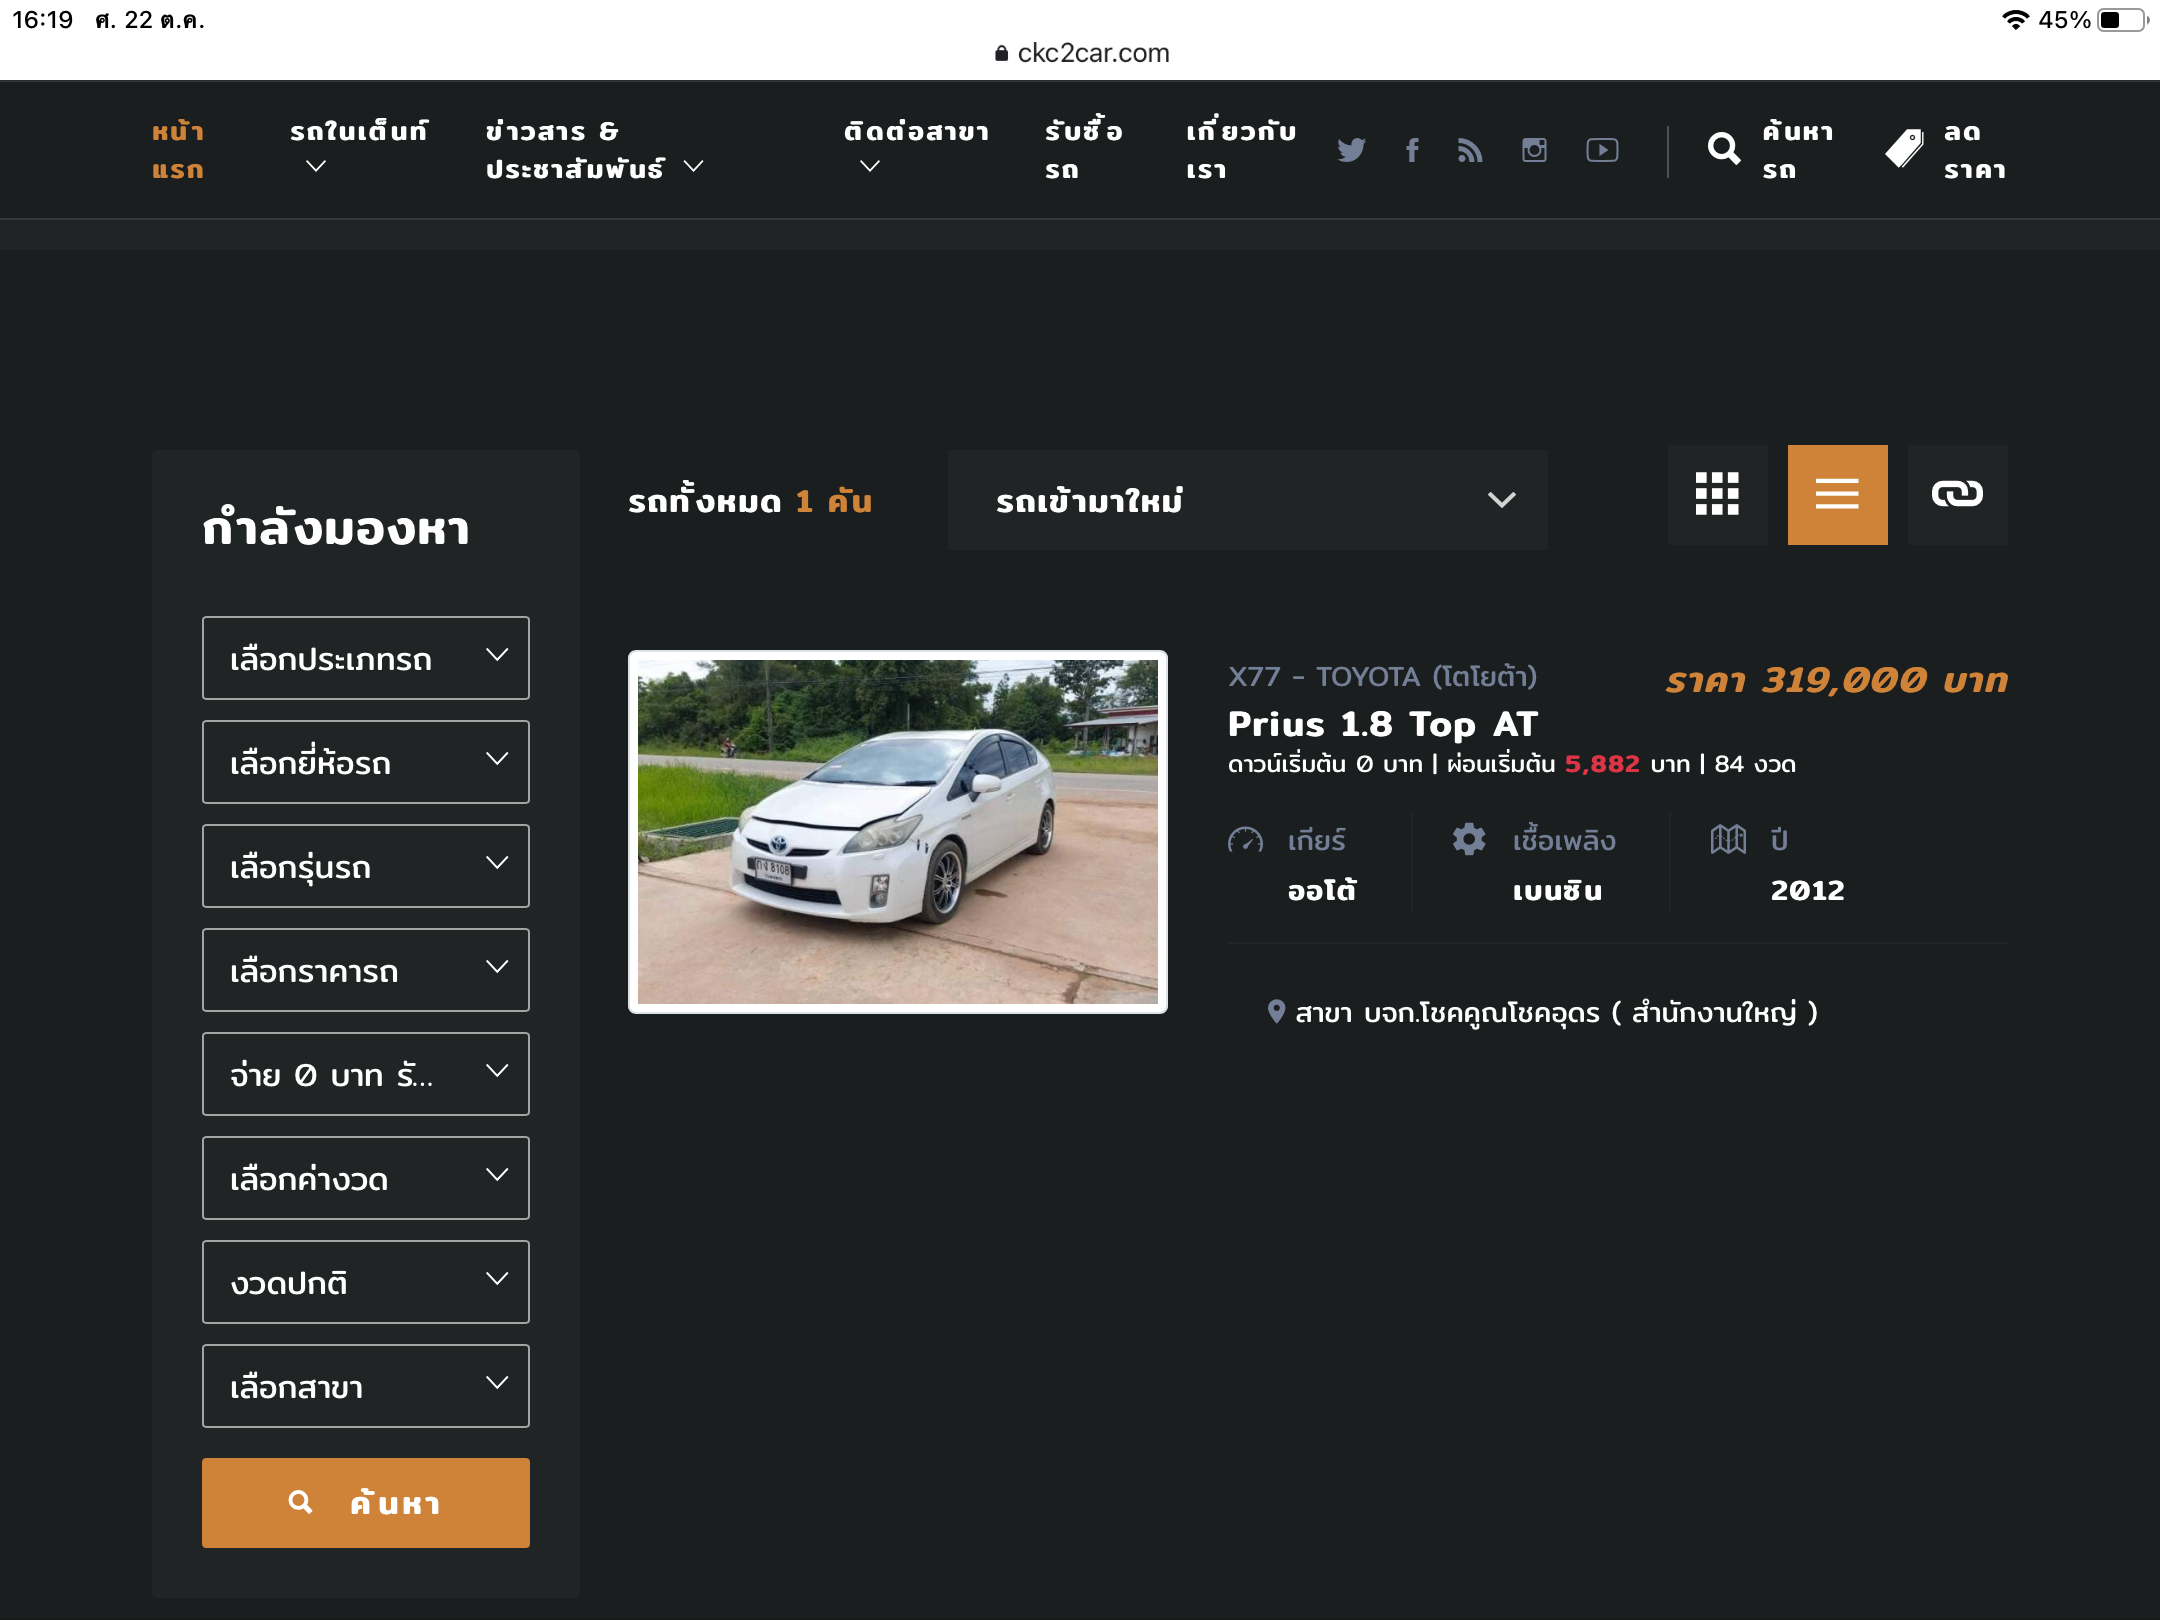Switch to grid view layout

1717,494
